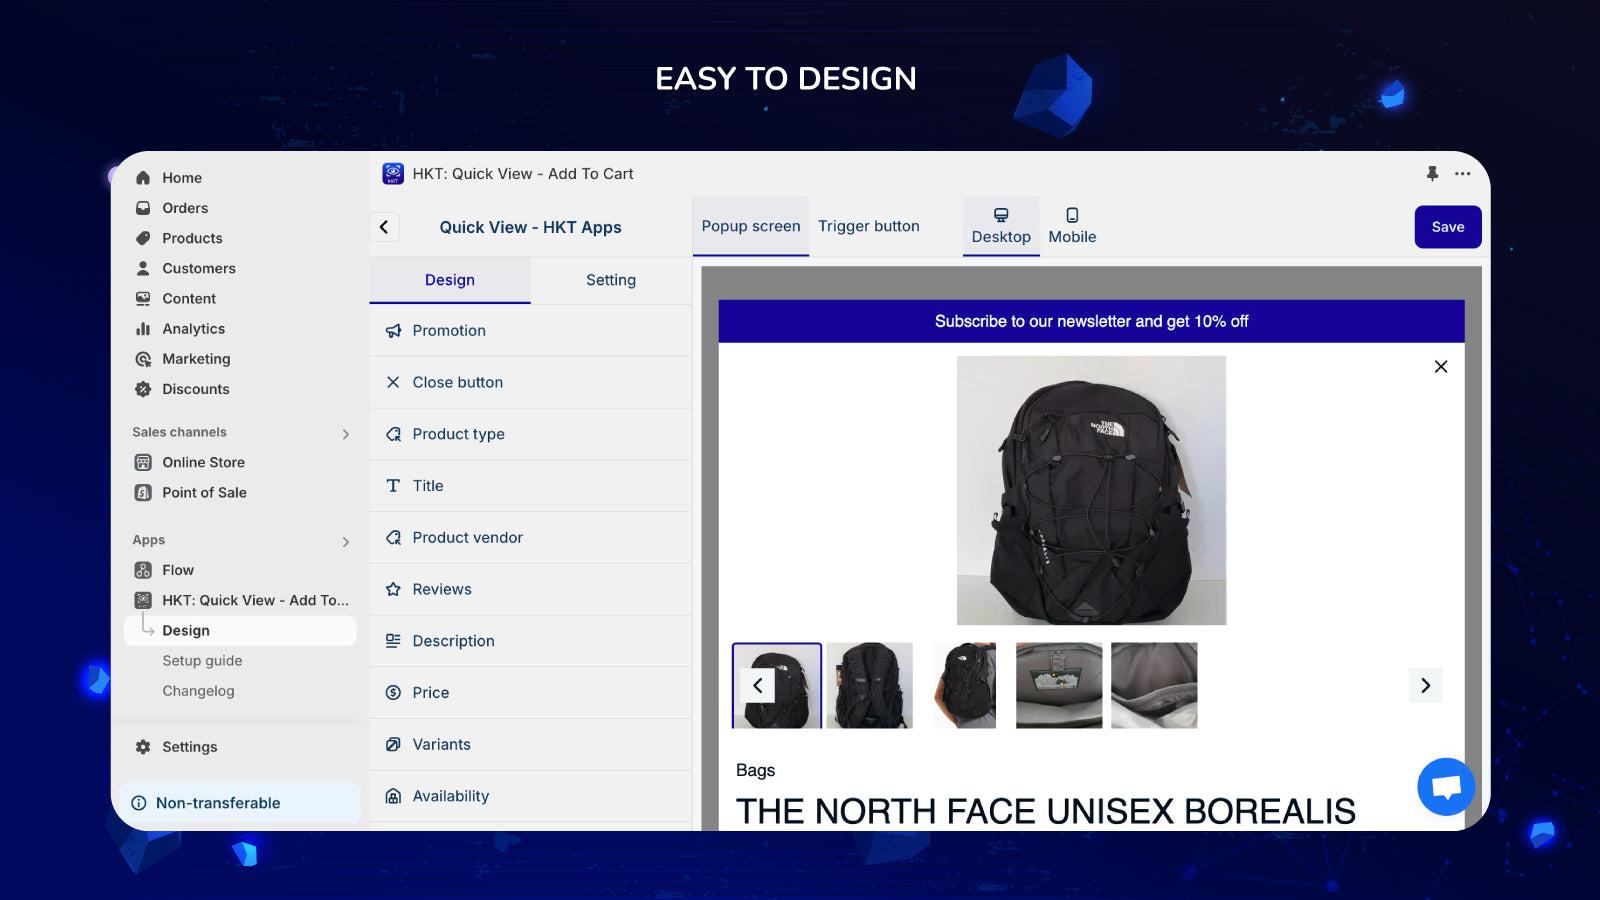
Task: Click the back arrow beside Quick View
Action: click(384, 227)
